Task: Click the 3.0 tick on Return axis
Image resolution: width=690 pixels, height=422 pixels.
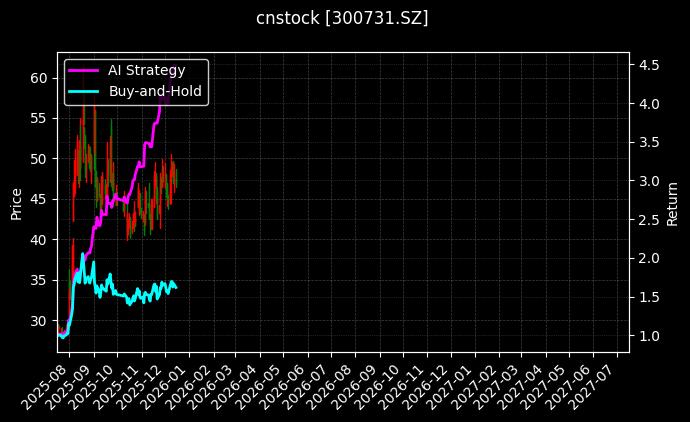Action: [x=649, y=181]
